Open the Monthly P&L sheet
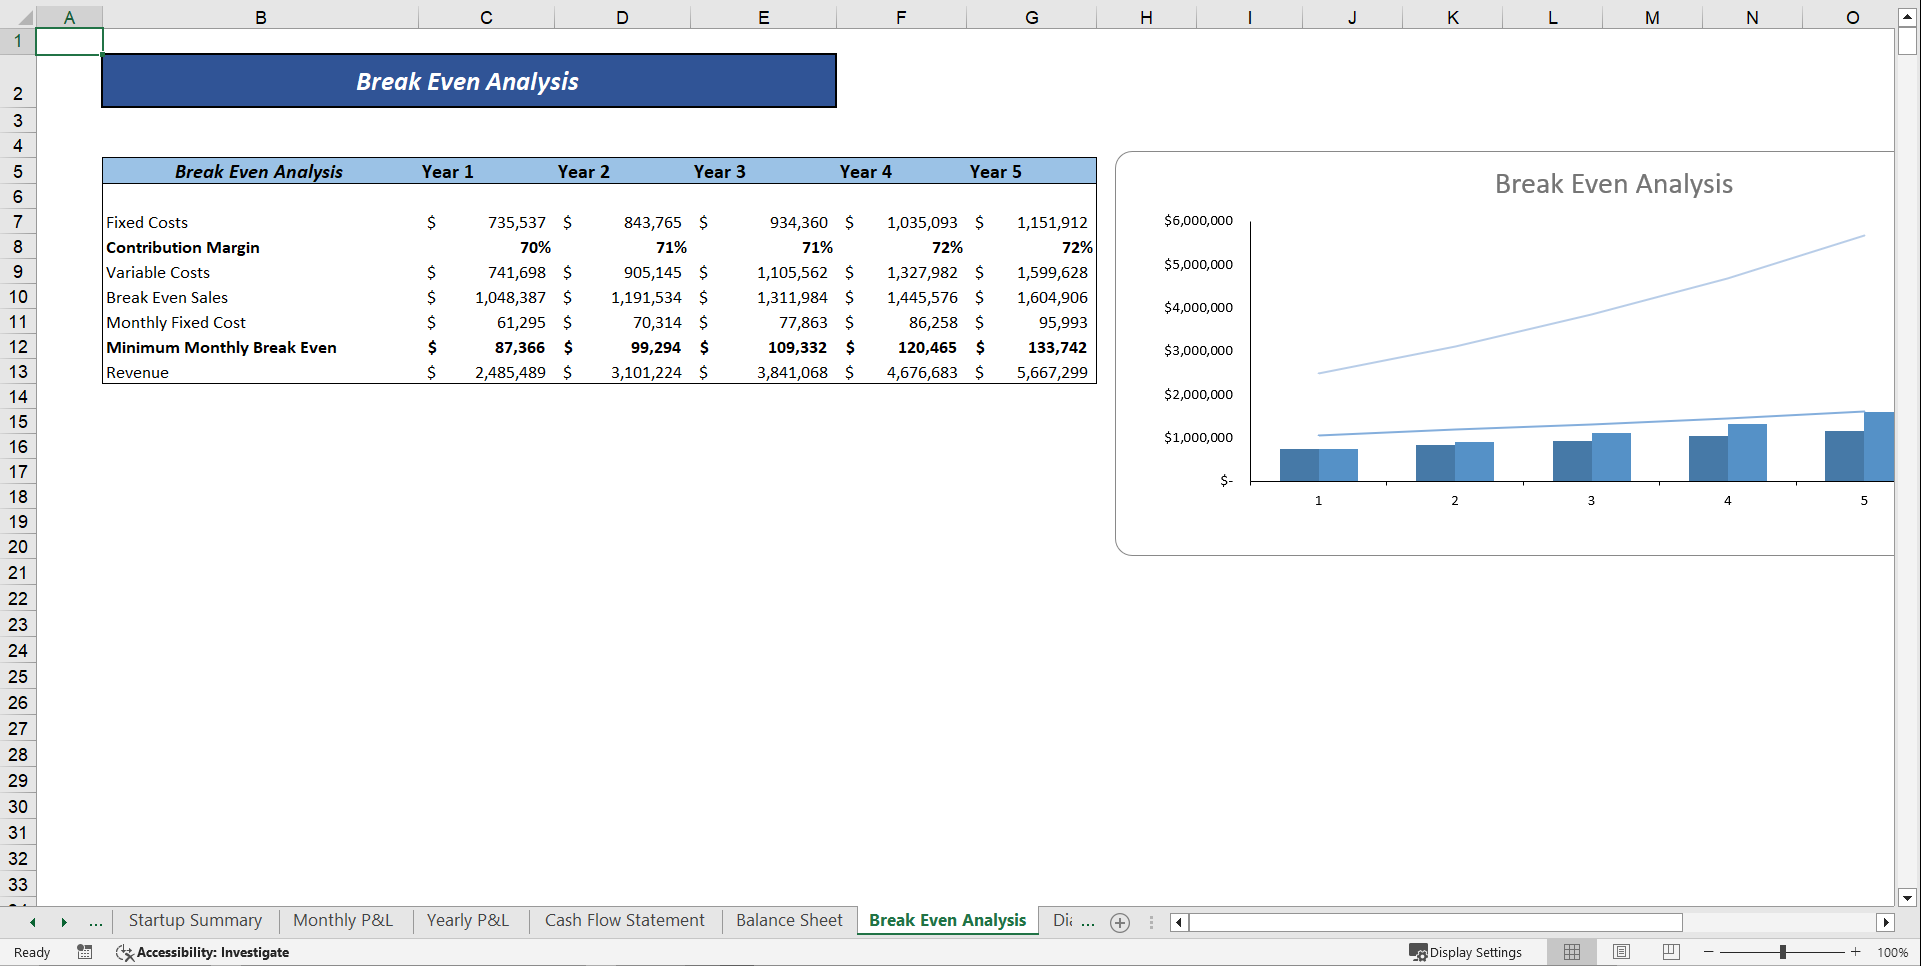This screenshot has height=966, width=1921. 343,920
